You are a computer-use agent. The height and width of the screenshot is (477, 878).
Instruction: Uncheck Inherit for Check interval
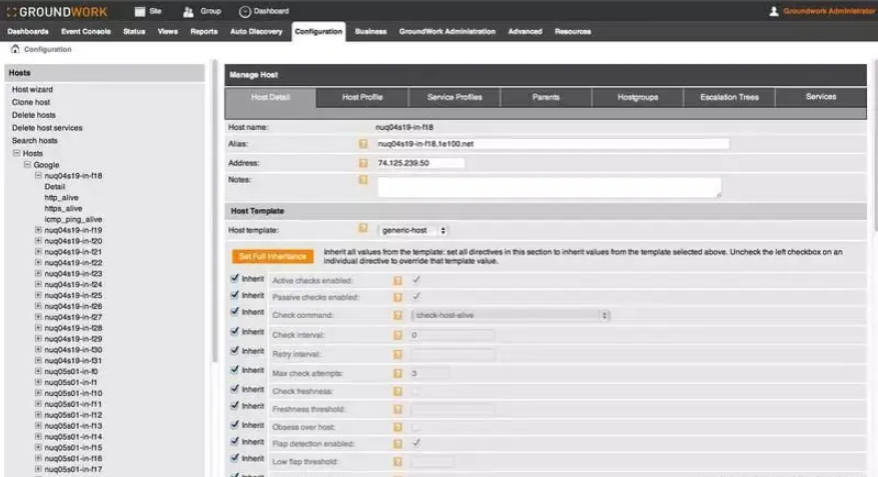point(235,331)
